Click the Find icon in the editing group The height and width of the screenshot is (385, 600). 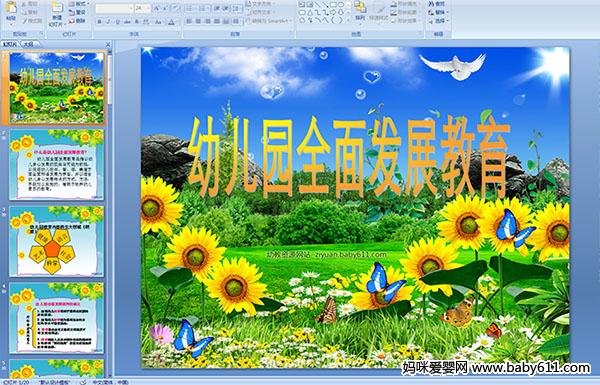click(437, 4)
